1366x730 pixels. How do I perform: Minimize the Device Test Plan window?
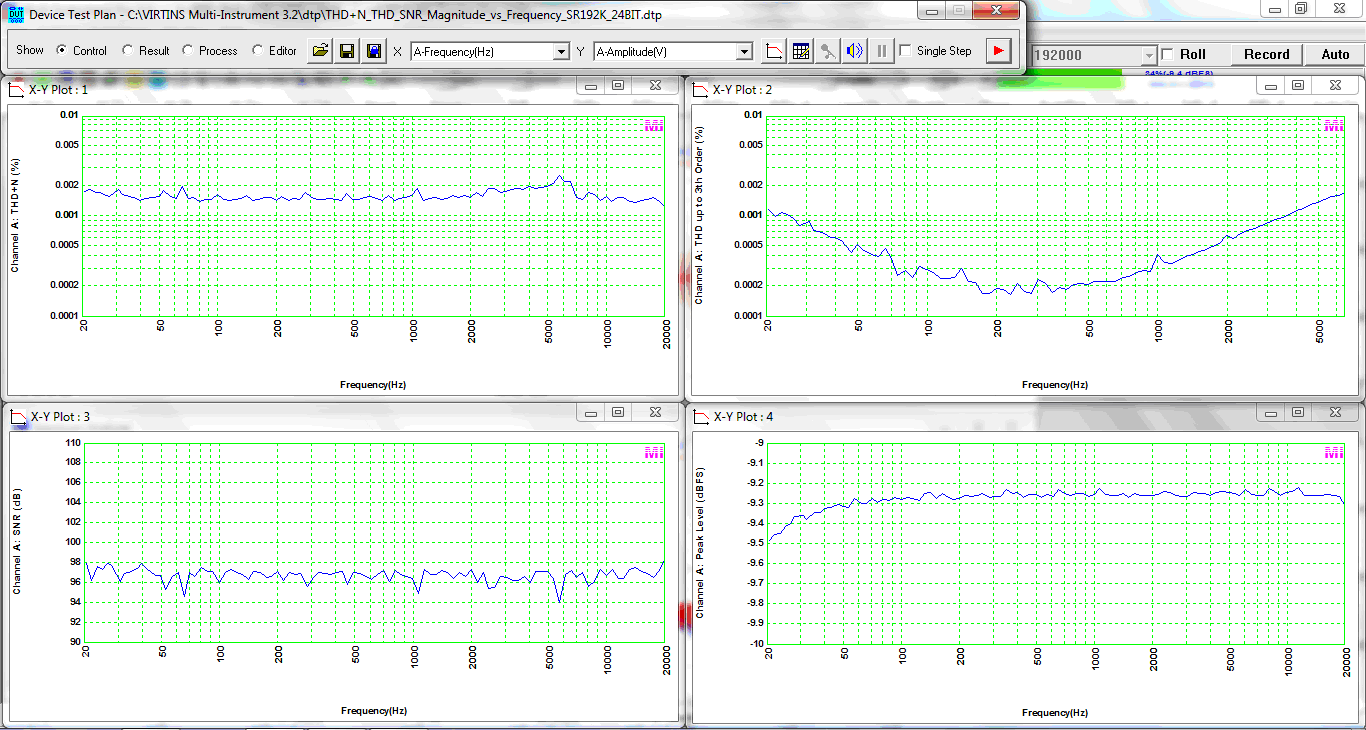(x=932, y=10)
